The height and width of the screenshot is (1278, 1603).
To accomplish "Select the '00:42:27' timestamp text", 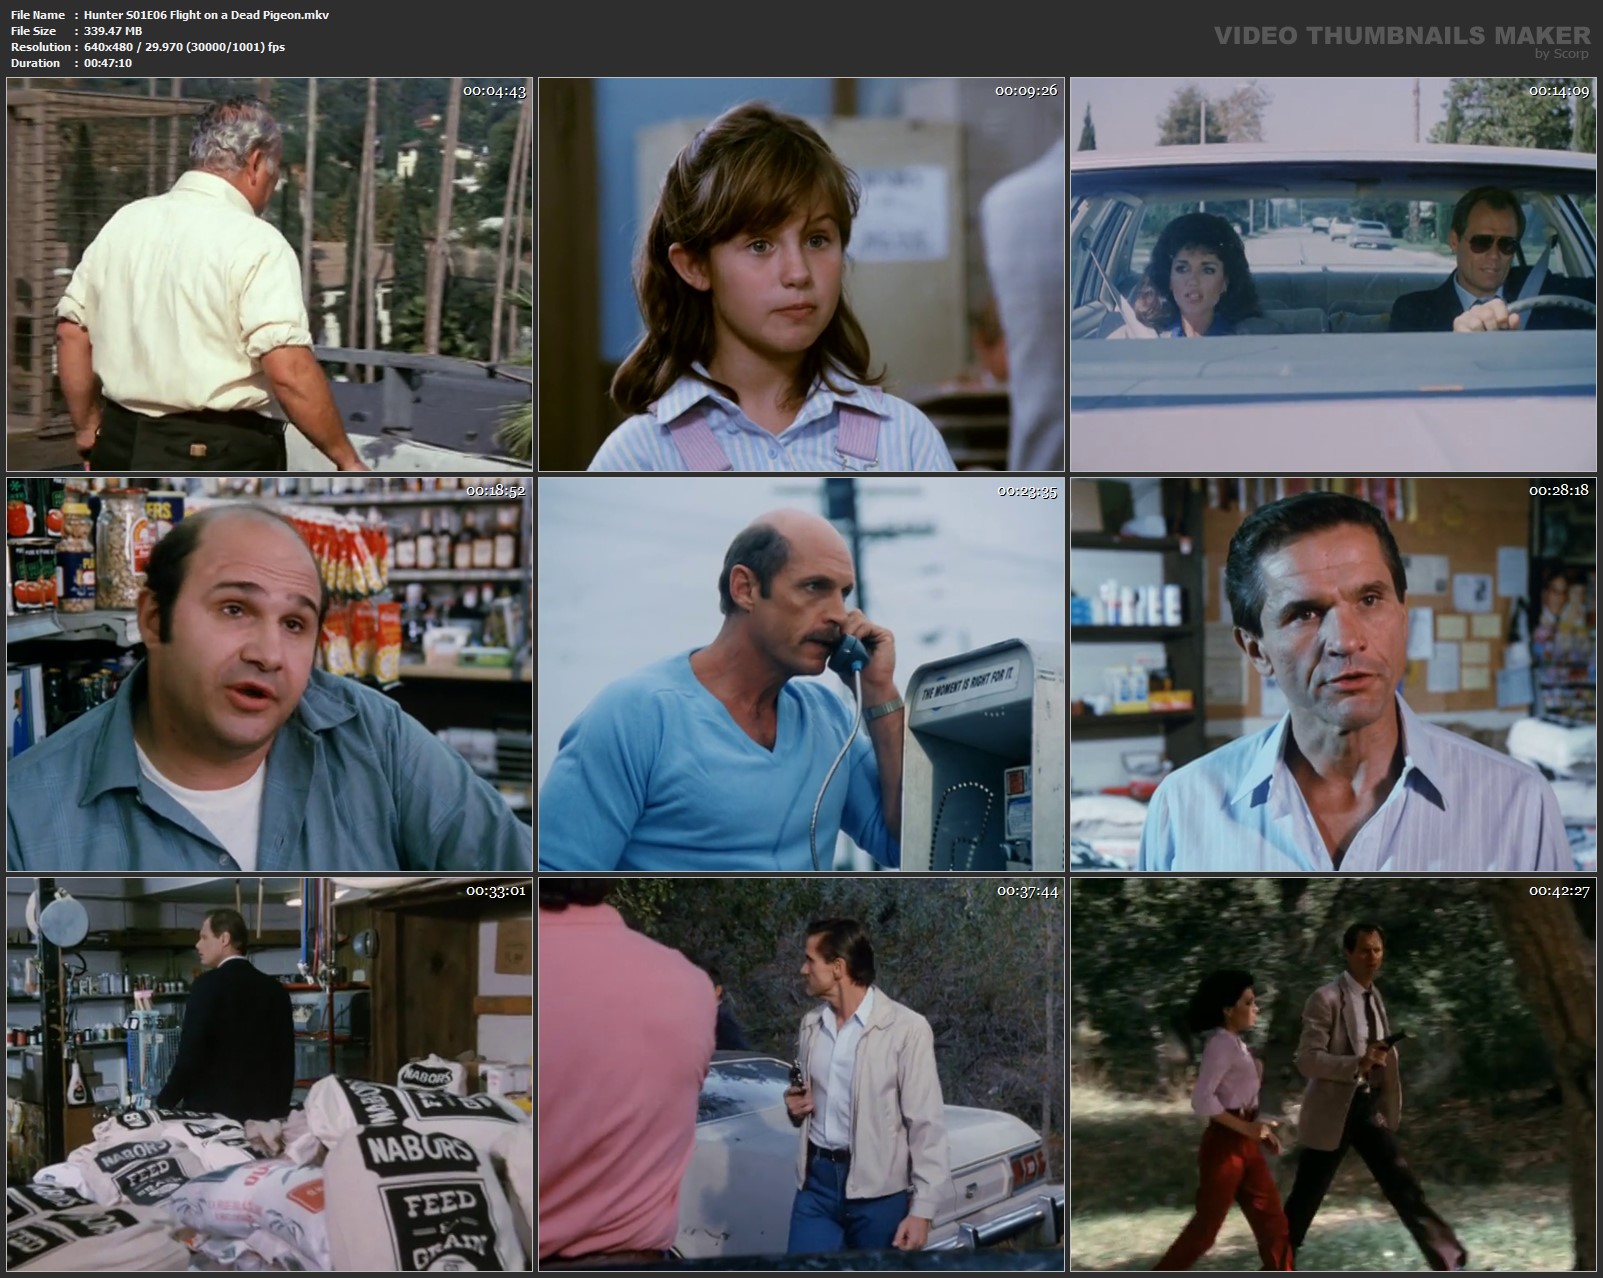I will pos(1559,891).
